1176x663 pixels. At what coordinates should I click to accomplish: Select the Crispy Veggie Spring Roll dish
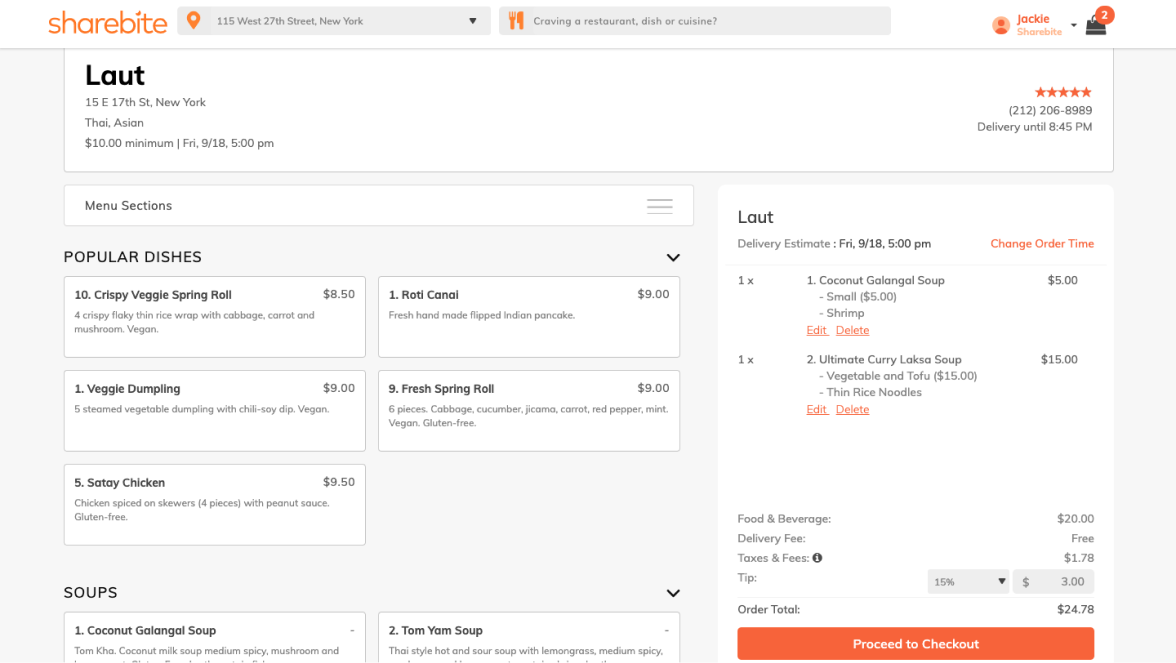click(x=214, y=316)
